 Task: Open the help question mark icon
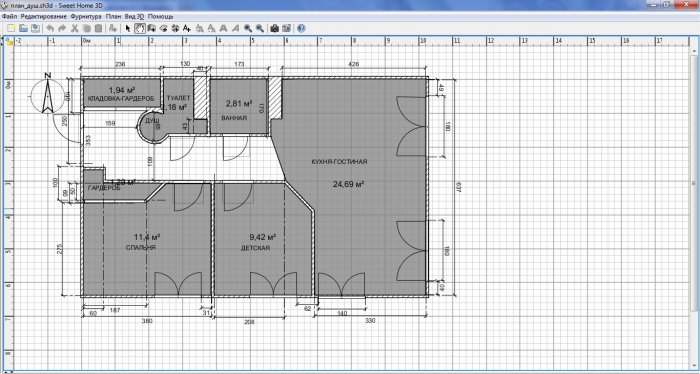[301, 28]
